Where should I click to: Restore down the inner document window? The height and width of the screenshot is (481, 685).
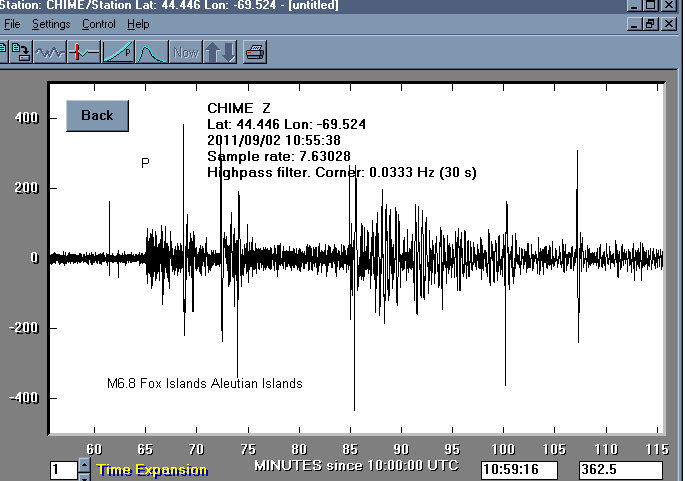(x=650, y=24)
